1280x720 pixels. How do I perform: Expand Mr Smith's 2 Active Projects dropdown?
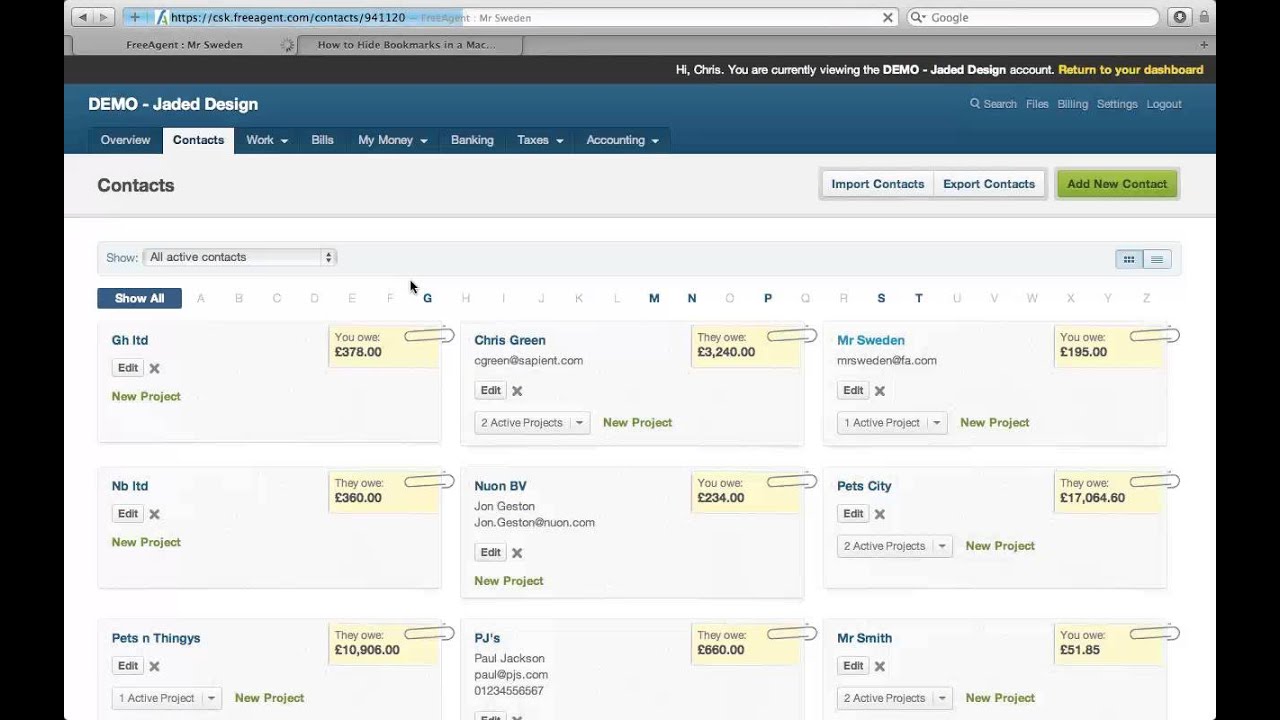click(x=895, y=698)
